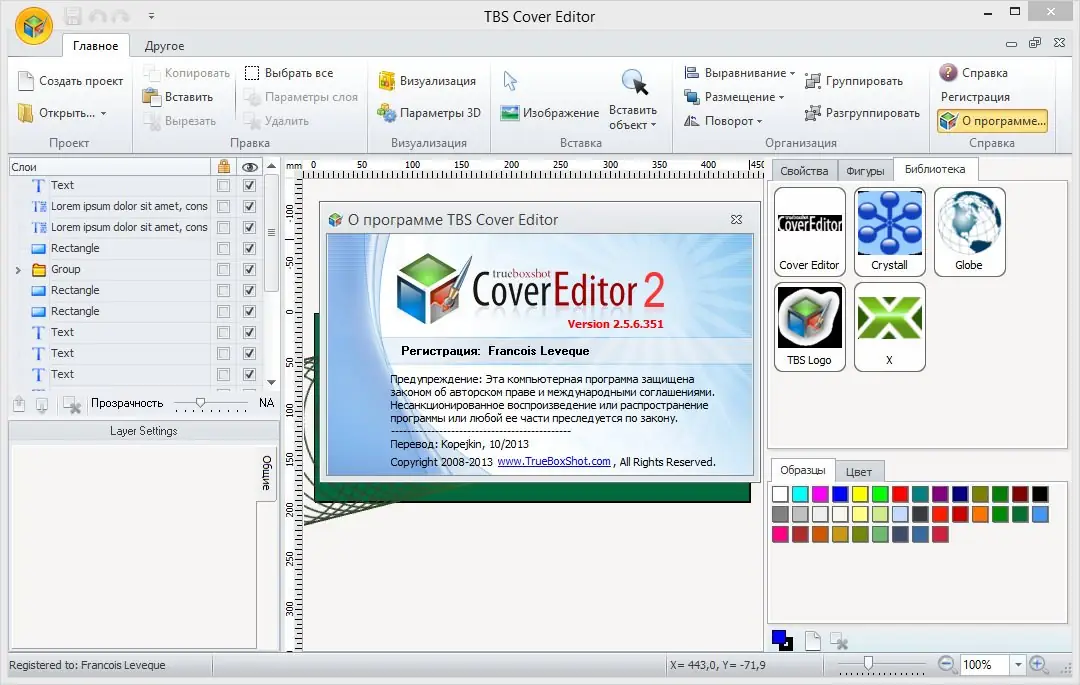Toggle lock checkbox of first Text layer

[223, 185]
